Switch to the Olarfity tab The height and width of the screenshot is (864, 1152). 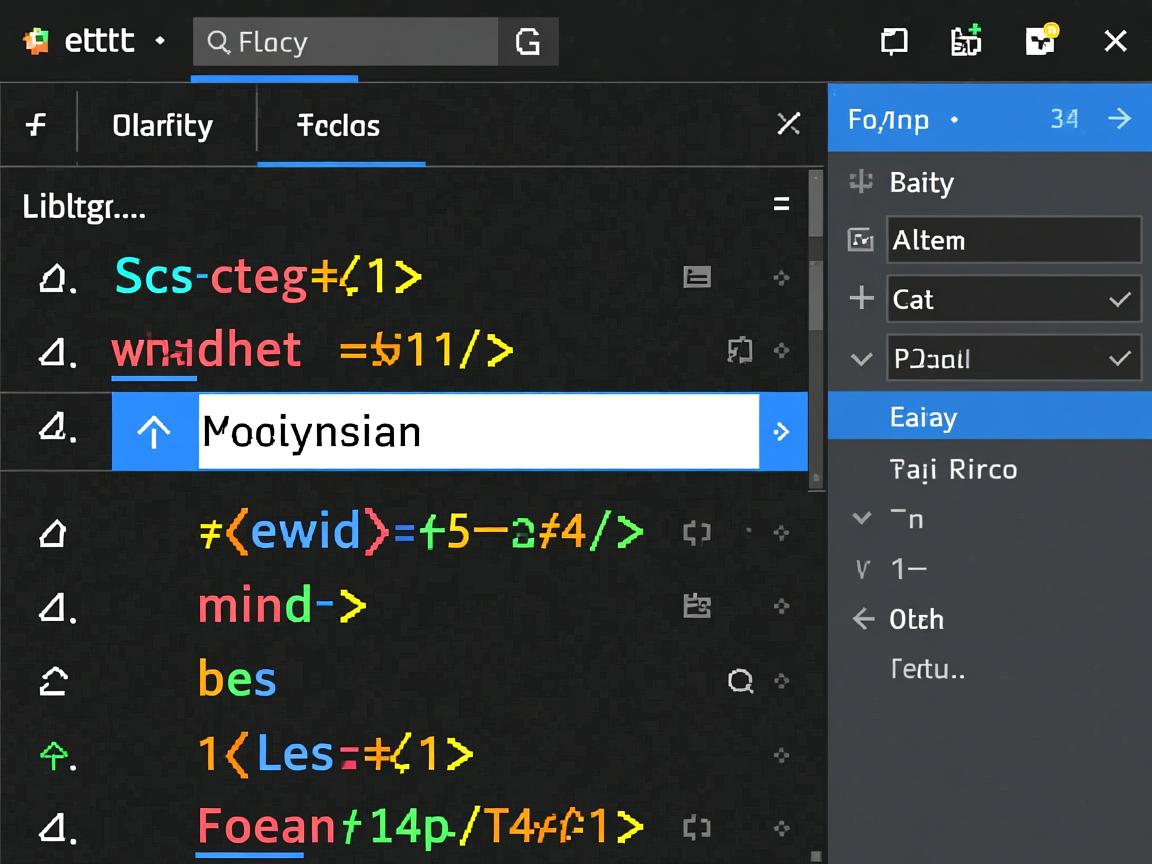pyautogui.click(x=162, y=126)
